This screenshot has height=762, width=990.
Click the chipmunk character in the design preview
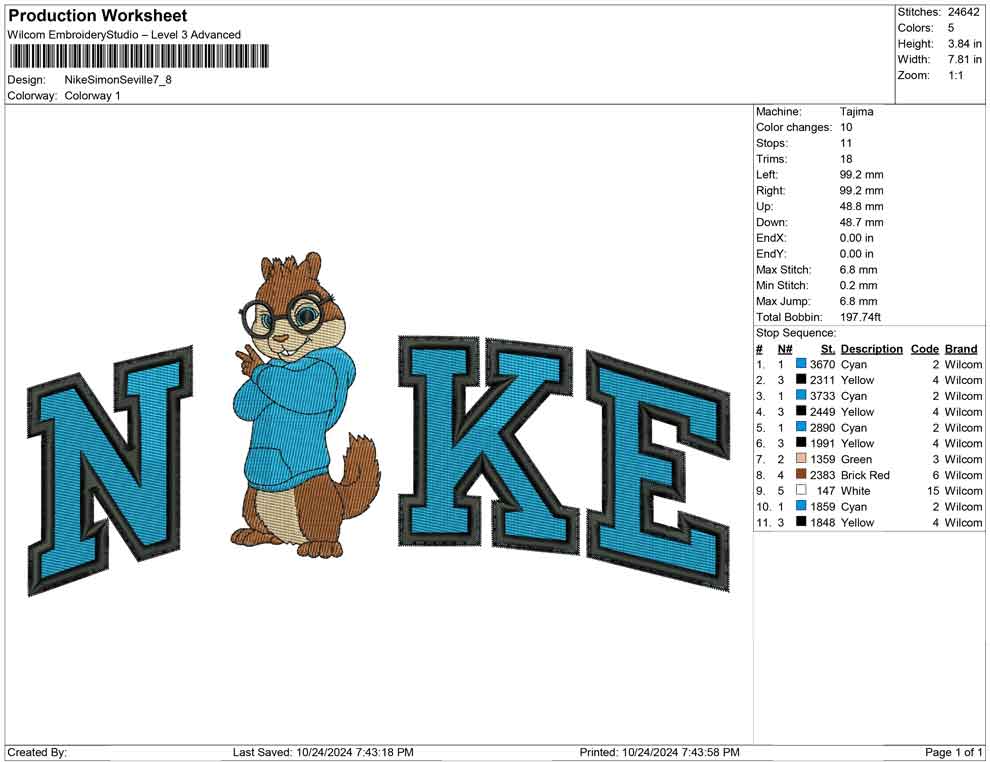(306, 404)
